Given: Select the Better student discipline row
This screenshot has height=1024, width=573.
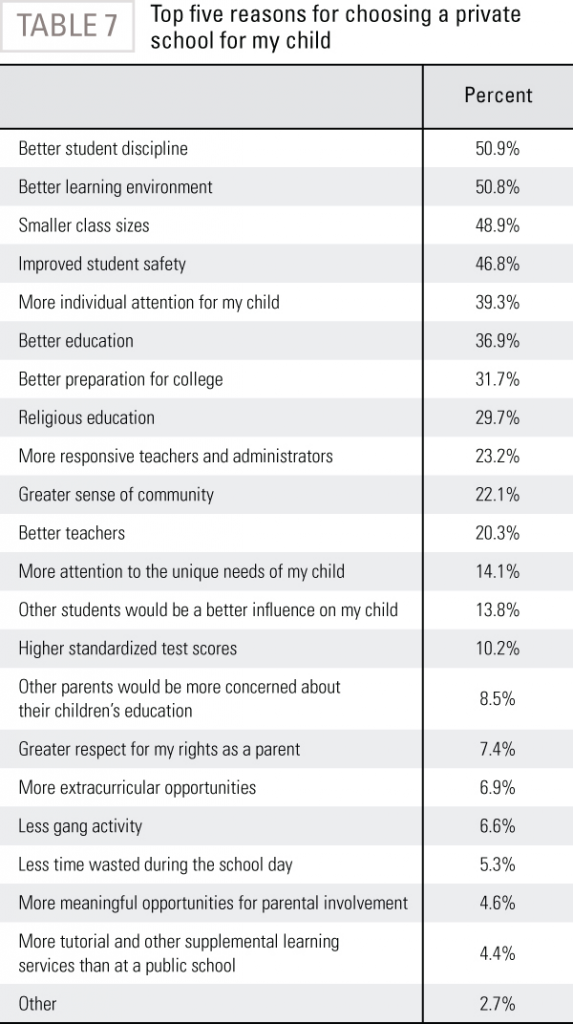Looking at the screenshot, I should (286, 148).
